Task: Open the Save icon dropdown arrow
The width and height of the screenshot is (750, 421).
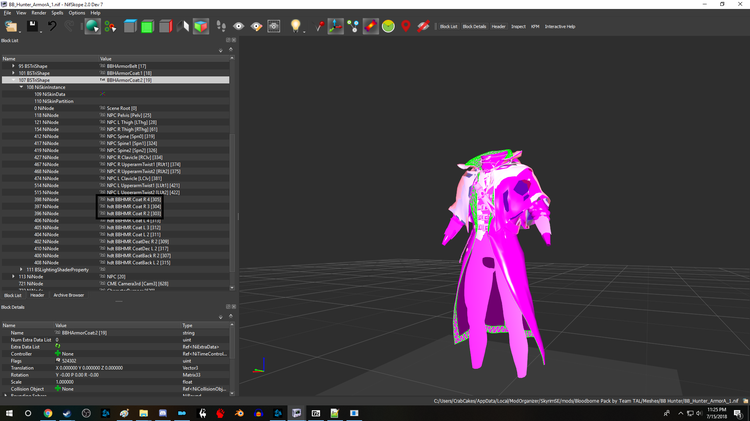Action: [41, 32]
